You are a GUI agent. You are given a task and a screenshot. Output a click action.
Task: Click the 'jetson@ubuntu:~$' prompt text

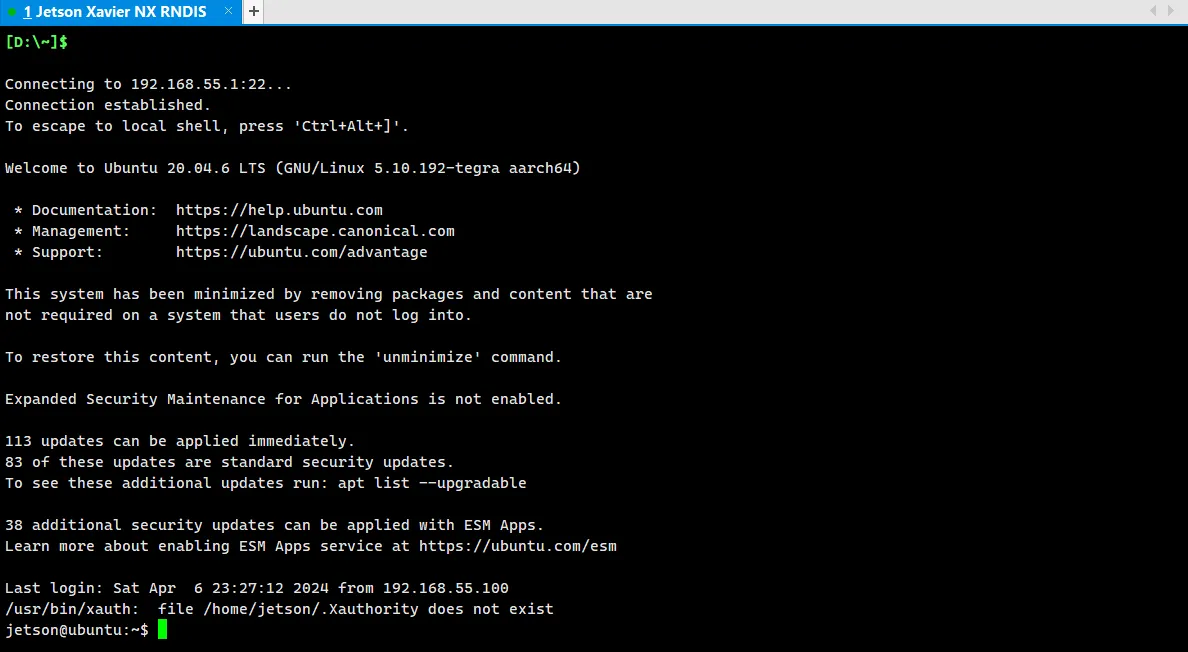click(x=77, y=630)
